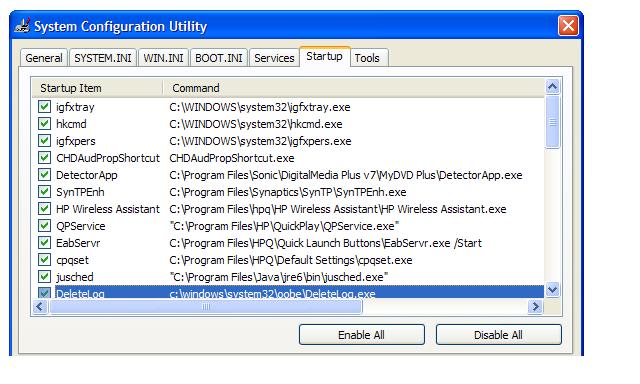Select the Startup tab
Image resolution: width=640 pixels, height=384 pixels.
pyautogui.click(x=324, y=56)
